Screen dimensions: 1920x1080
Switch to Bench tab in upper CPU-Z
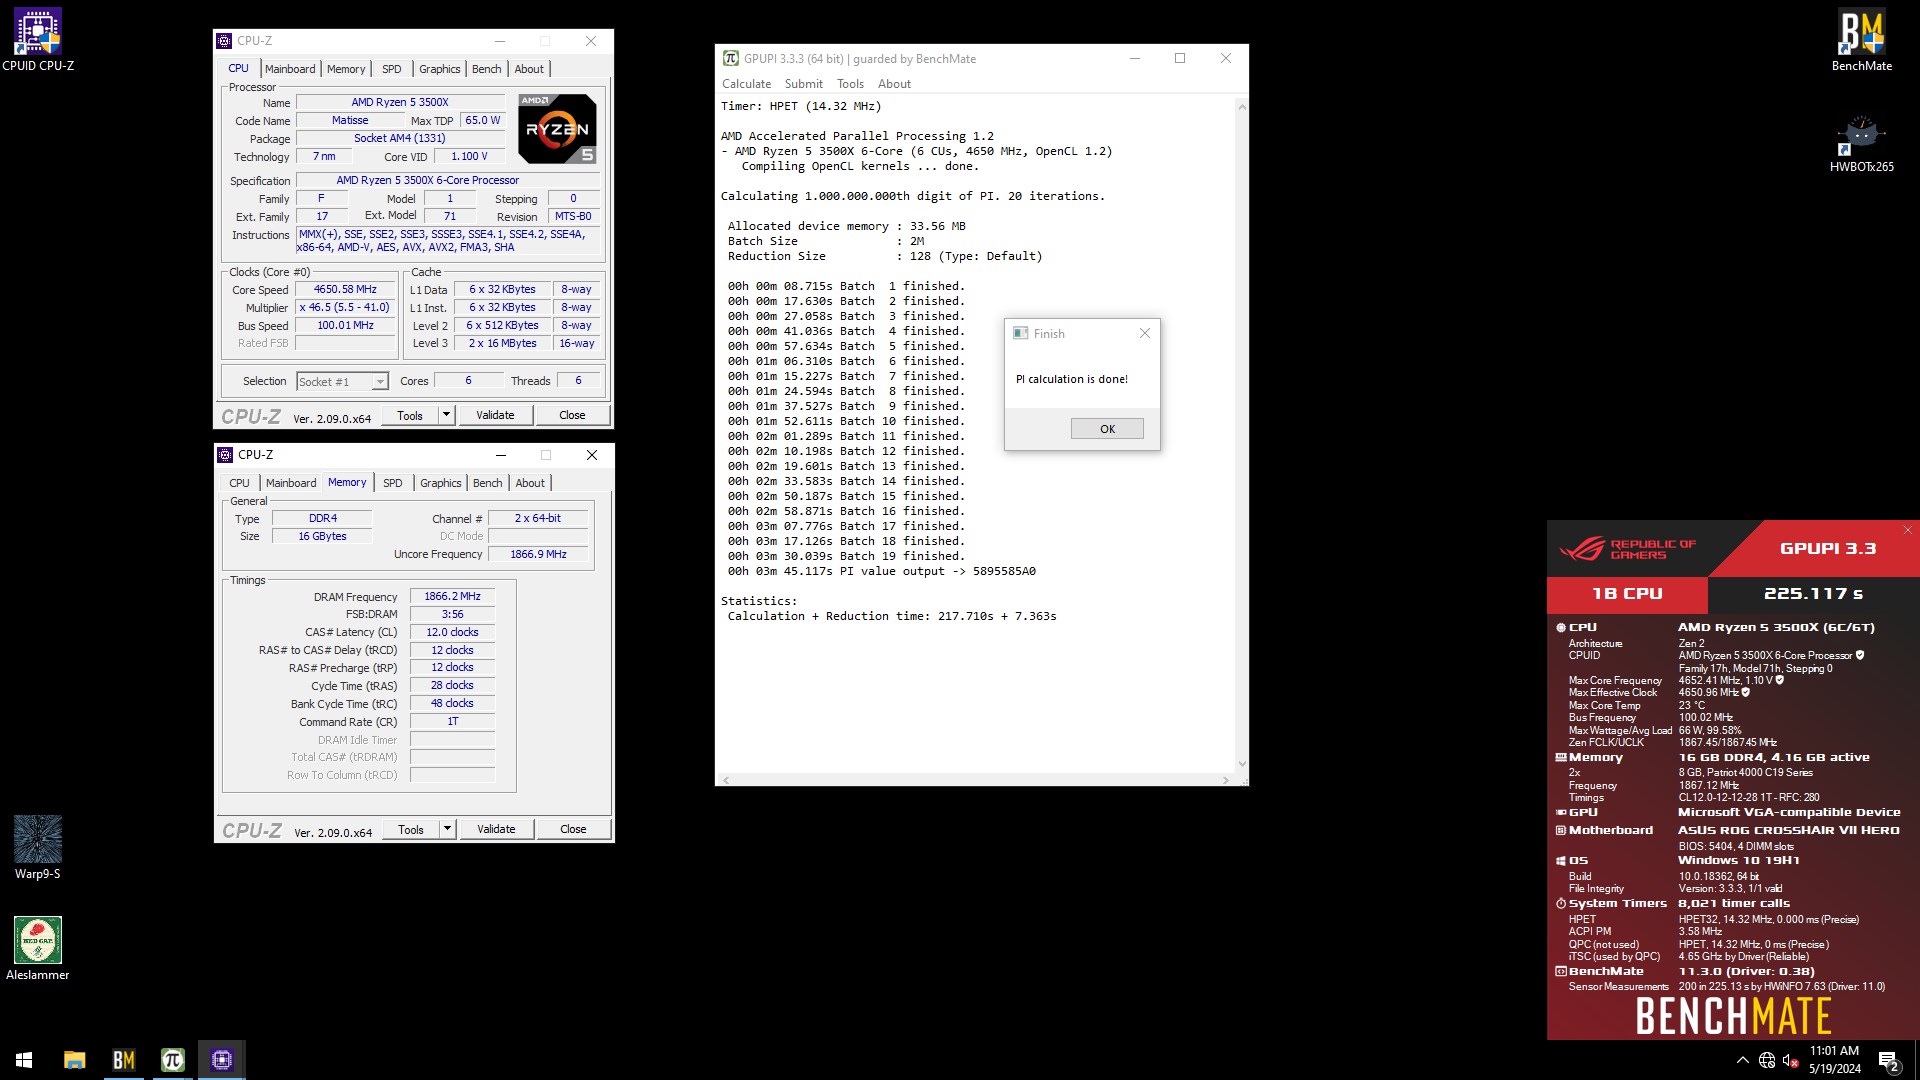[x=487, y=69]
